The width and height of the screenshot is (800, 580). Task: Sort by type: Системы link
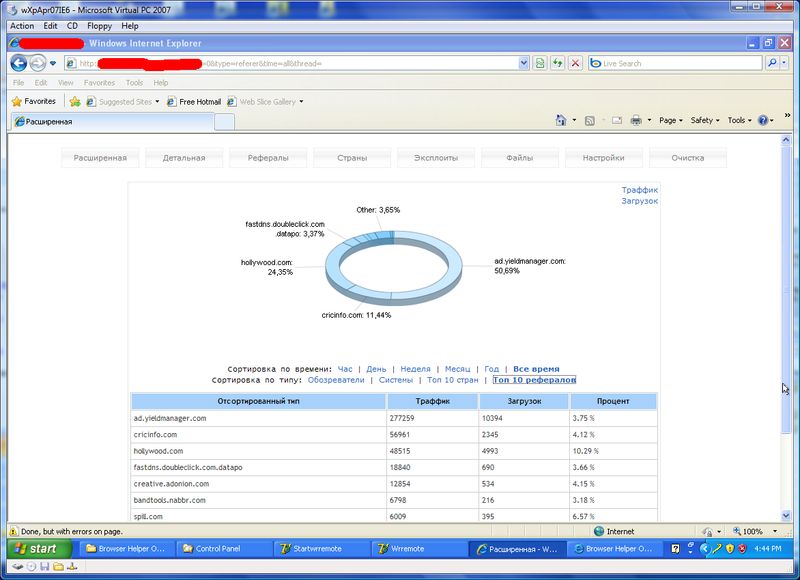click(396, 380)
